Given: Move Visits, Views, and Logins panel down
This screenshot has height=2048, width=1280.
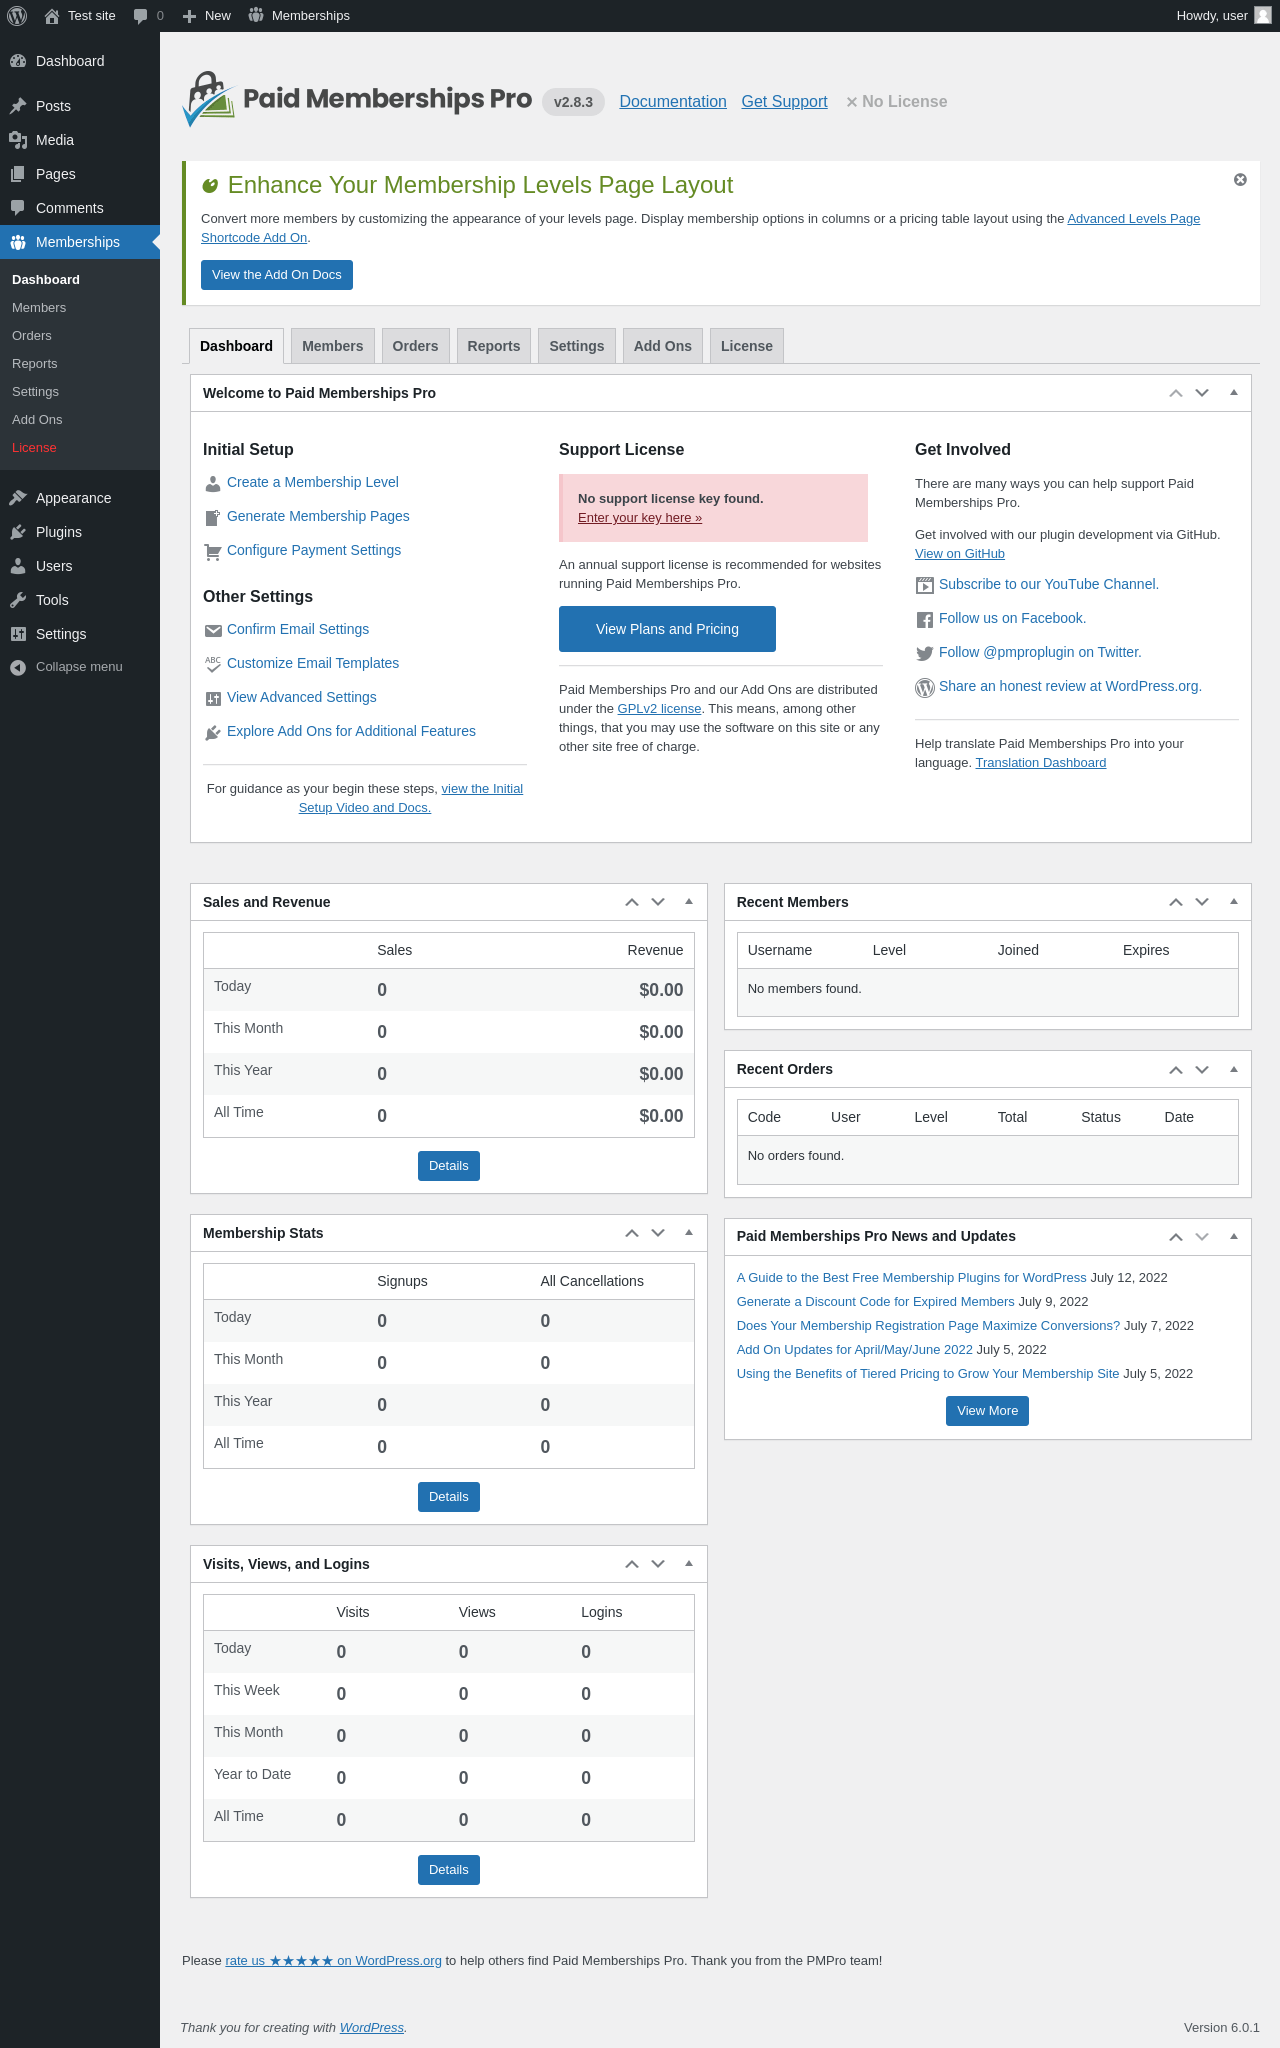Looking at the screenshot, I should coord(658,1564).
